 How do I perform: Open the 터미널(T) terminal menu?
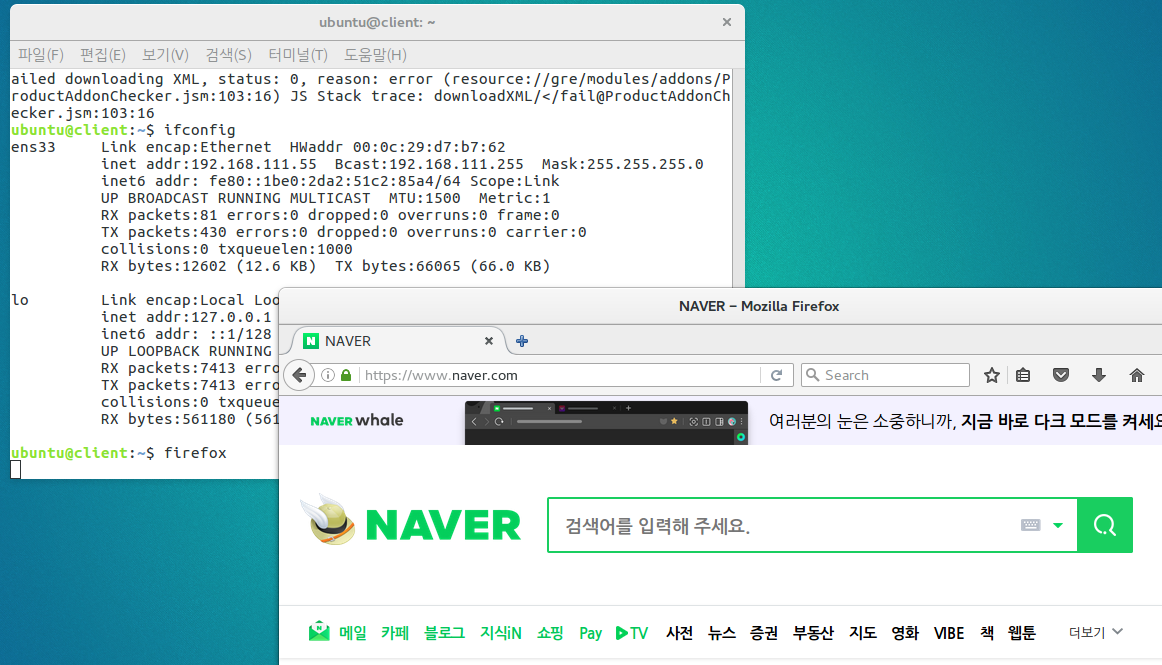298,55
